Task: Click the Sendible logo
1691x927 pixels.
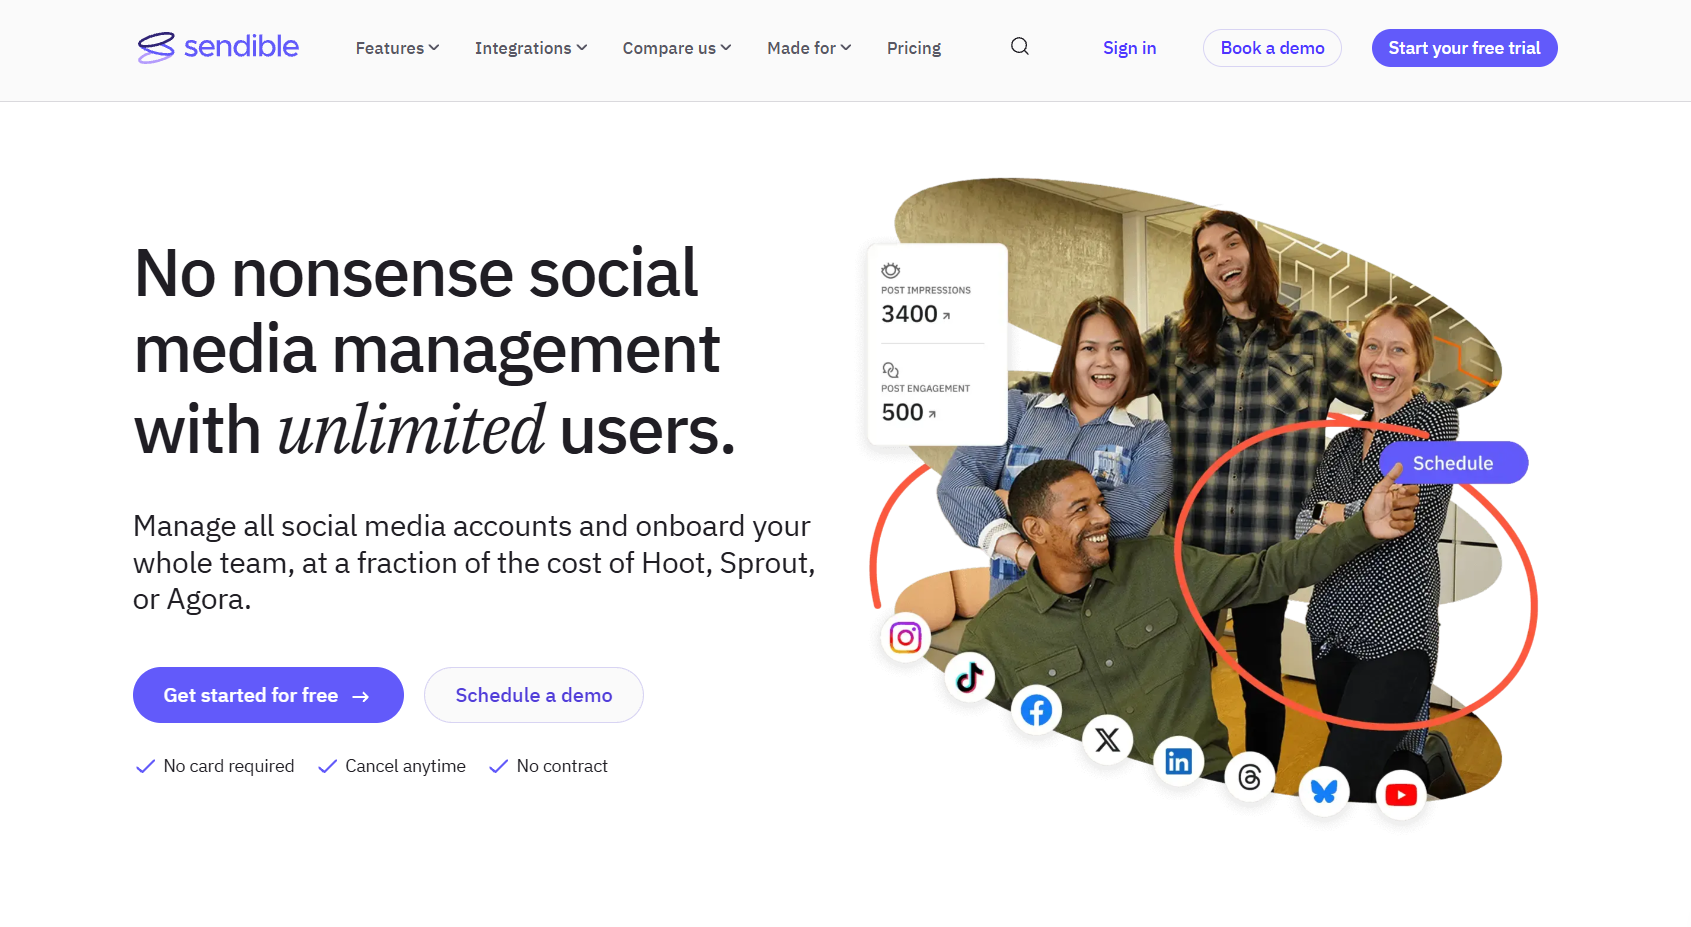Action: pos(218,47)
